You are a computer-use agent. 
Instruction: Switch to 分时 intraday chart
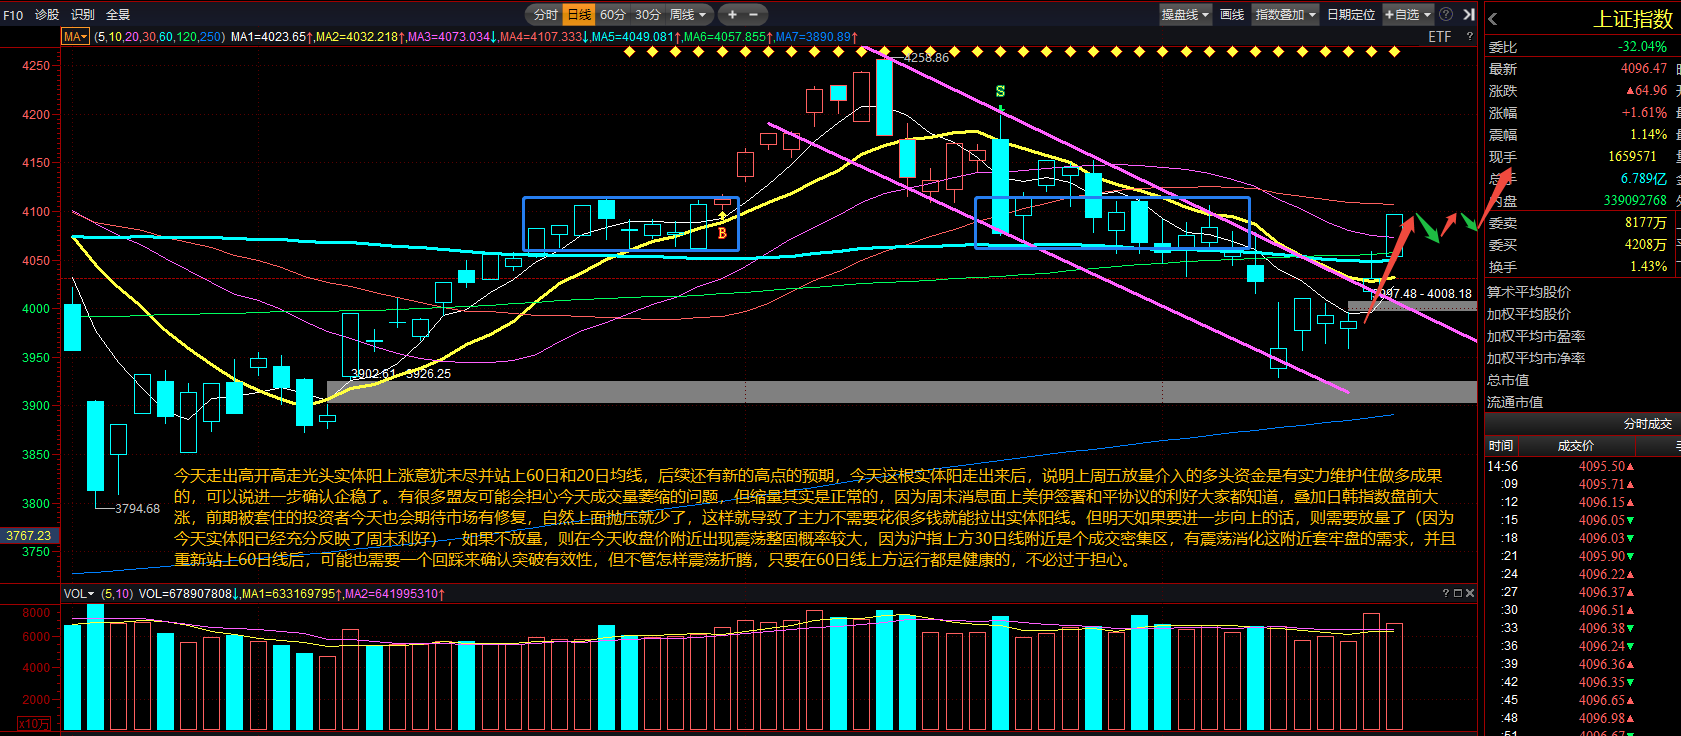tap(546, 14)
